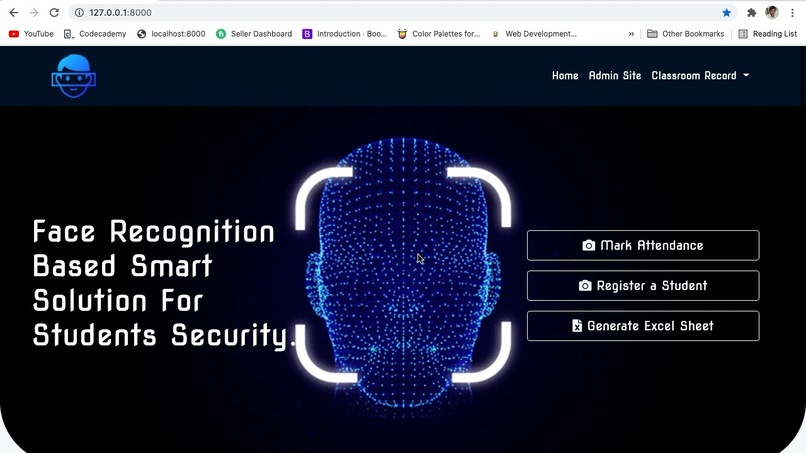Click the 'Face Recognition' headline text
Image resolution: width=806 pixels, height=453 pixels.
tap(154, 232)
